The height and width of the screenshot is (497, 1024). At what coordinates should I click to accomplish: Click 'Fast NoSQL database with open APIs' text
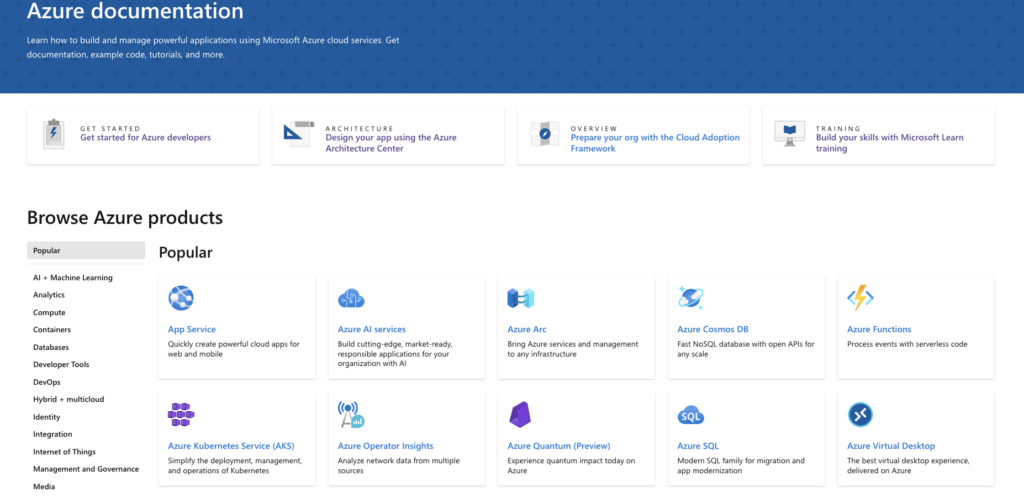746,349
